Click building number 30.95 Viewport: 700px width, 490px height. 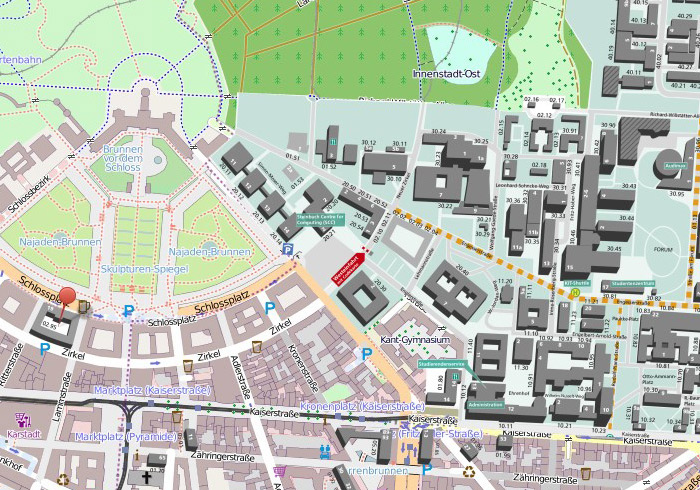click(677, 194)
